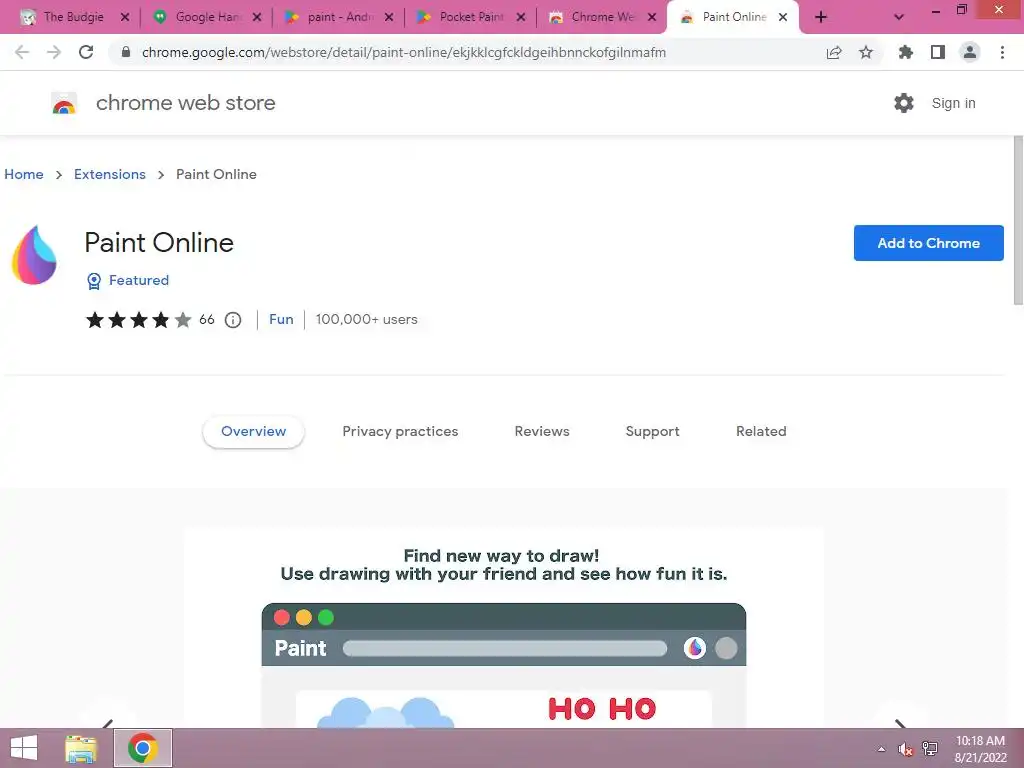Image resolution: width=1024 pixels, height=768 pixels.
Task: Click the Paint Online droplet logo
Action: [x=34, y=255]
